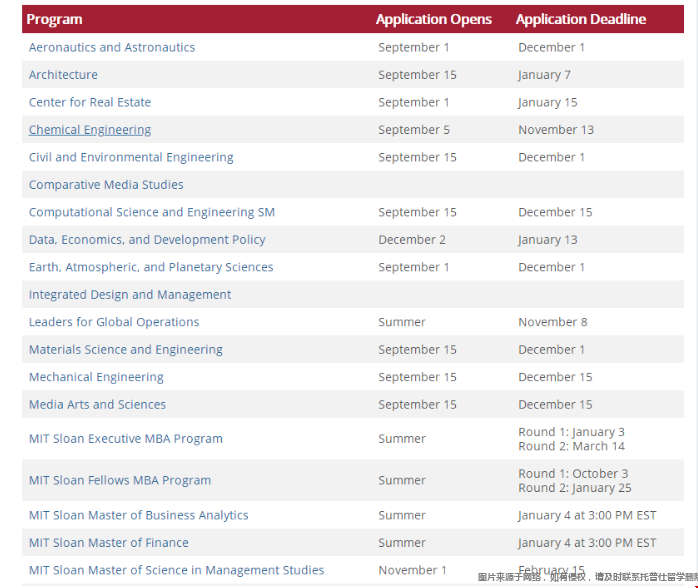
Task: Click the Center for Real Estate link
Action: point(90,102)
